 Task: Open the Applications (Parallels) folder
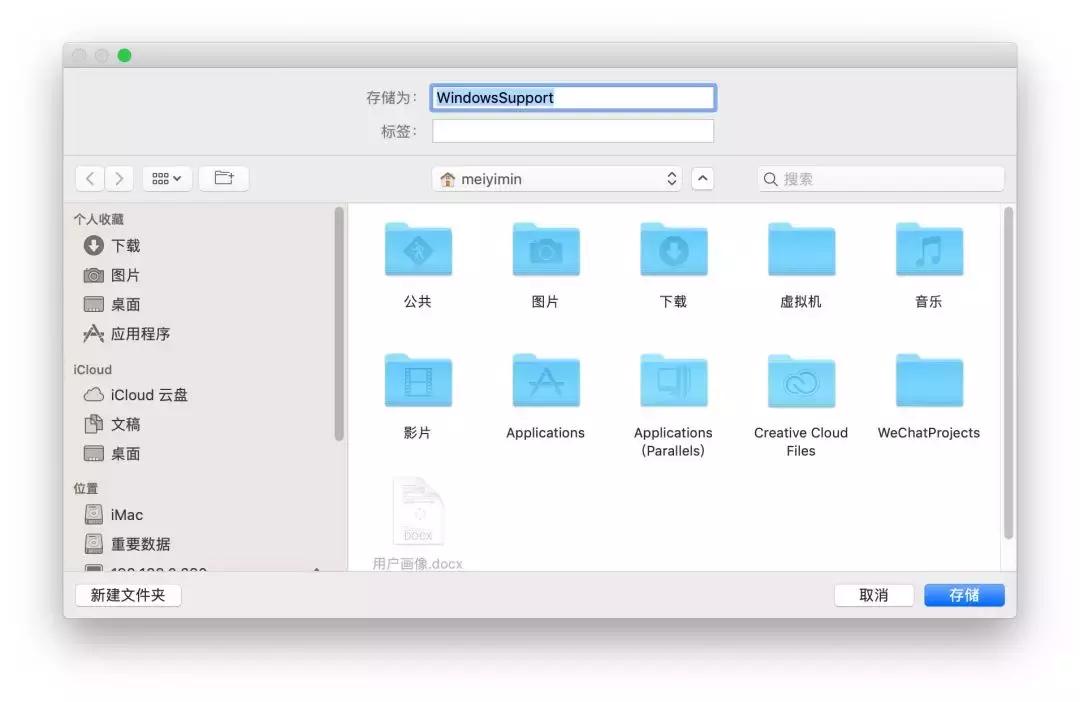point(673,382)
